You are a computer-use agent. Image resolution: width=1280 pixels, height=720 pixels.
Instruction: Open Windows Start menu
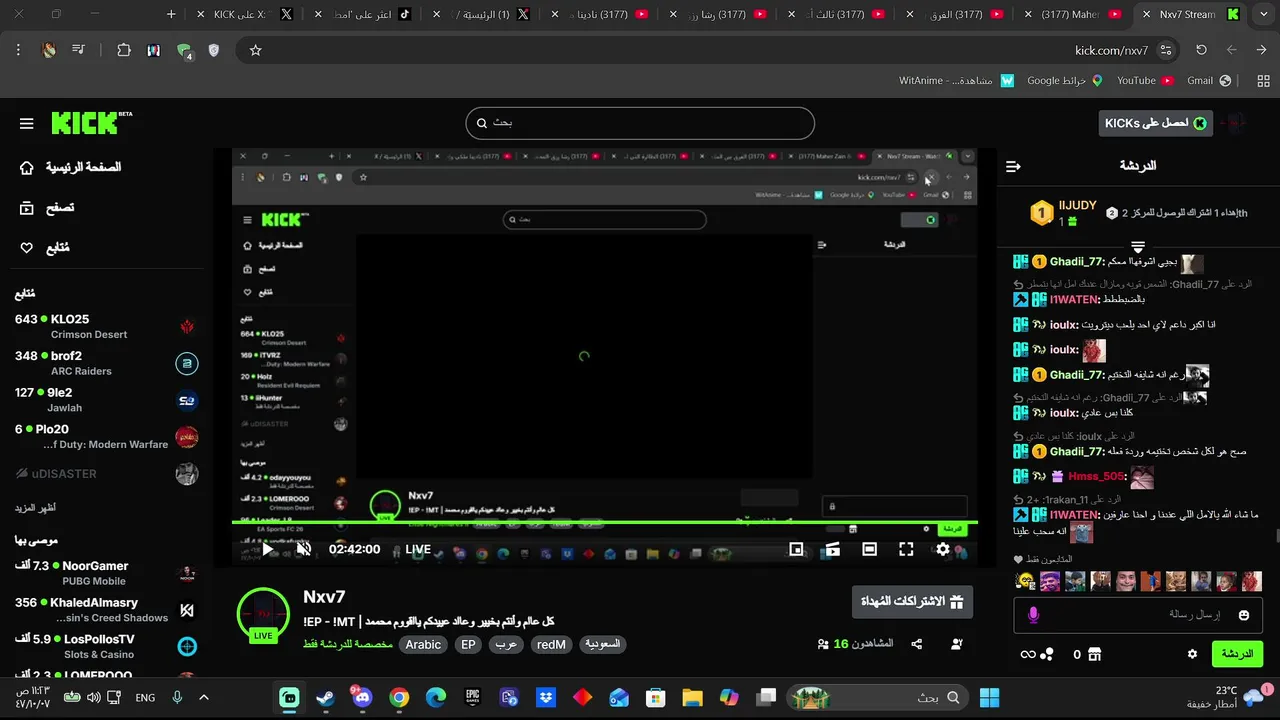[989, 697]
